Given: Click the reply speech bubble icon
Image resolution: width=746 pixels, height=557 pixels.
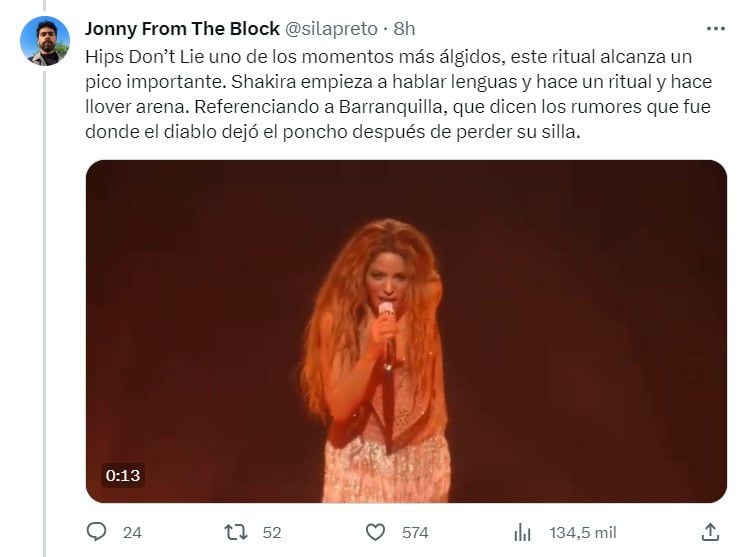Looking at the screenshot, I should pos(97,532).
